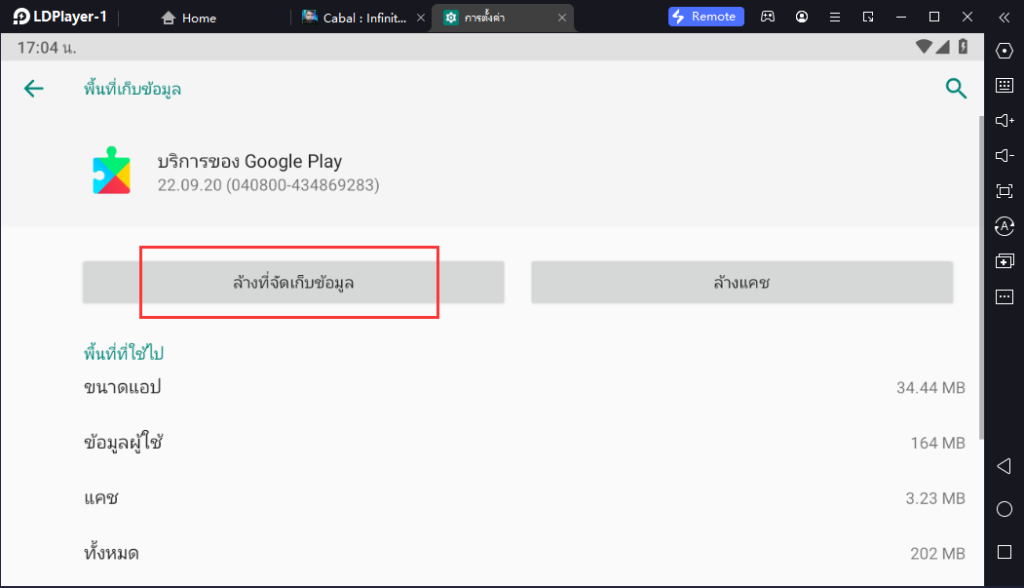
Task: Open the more tools ellipsis icon
Action: coord(1004,297)
